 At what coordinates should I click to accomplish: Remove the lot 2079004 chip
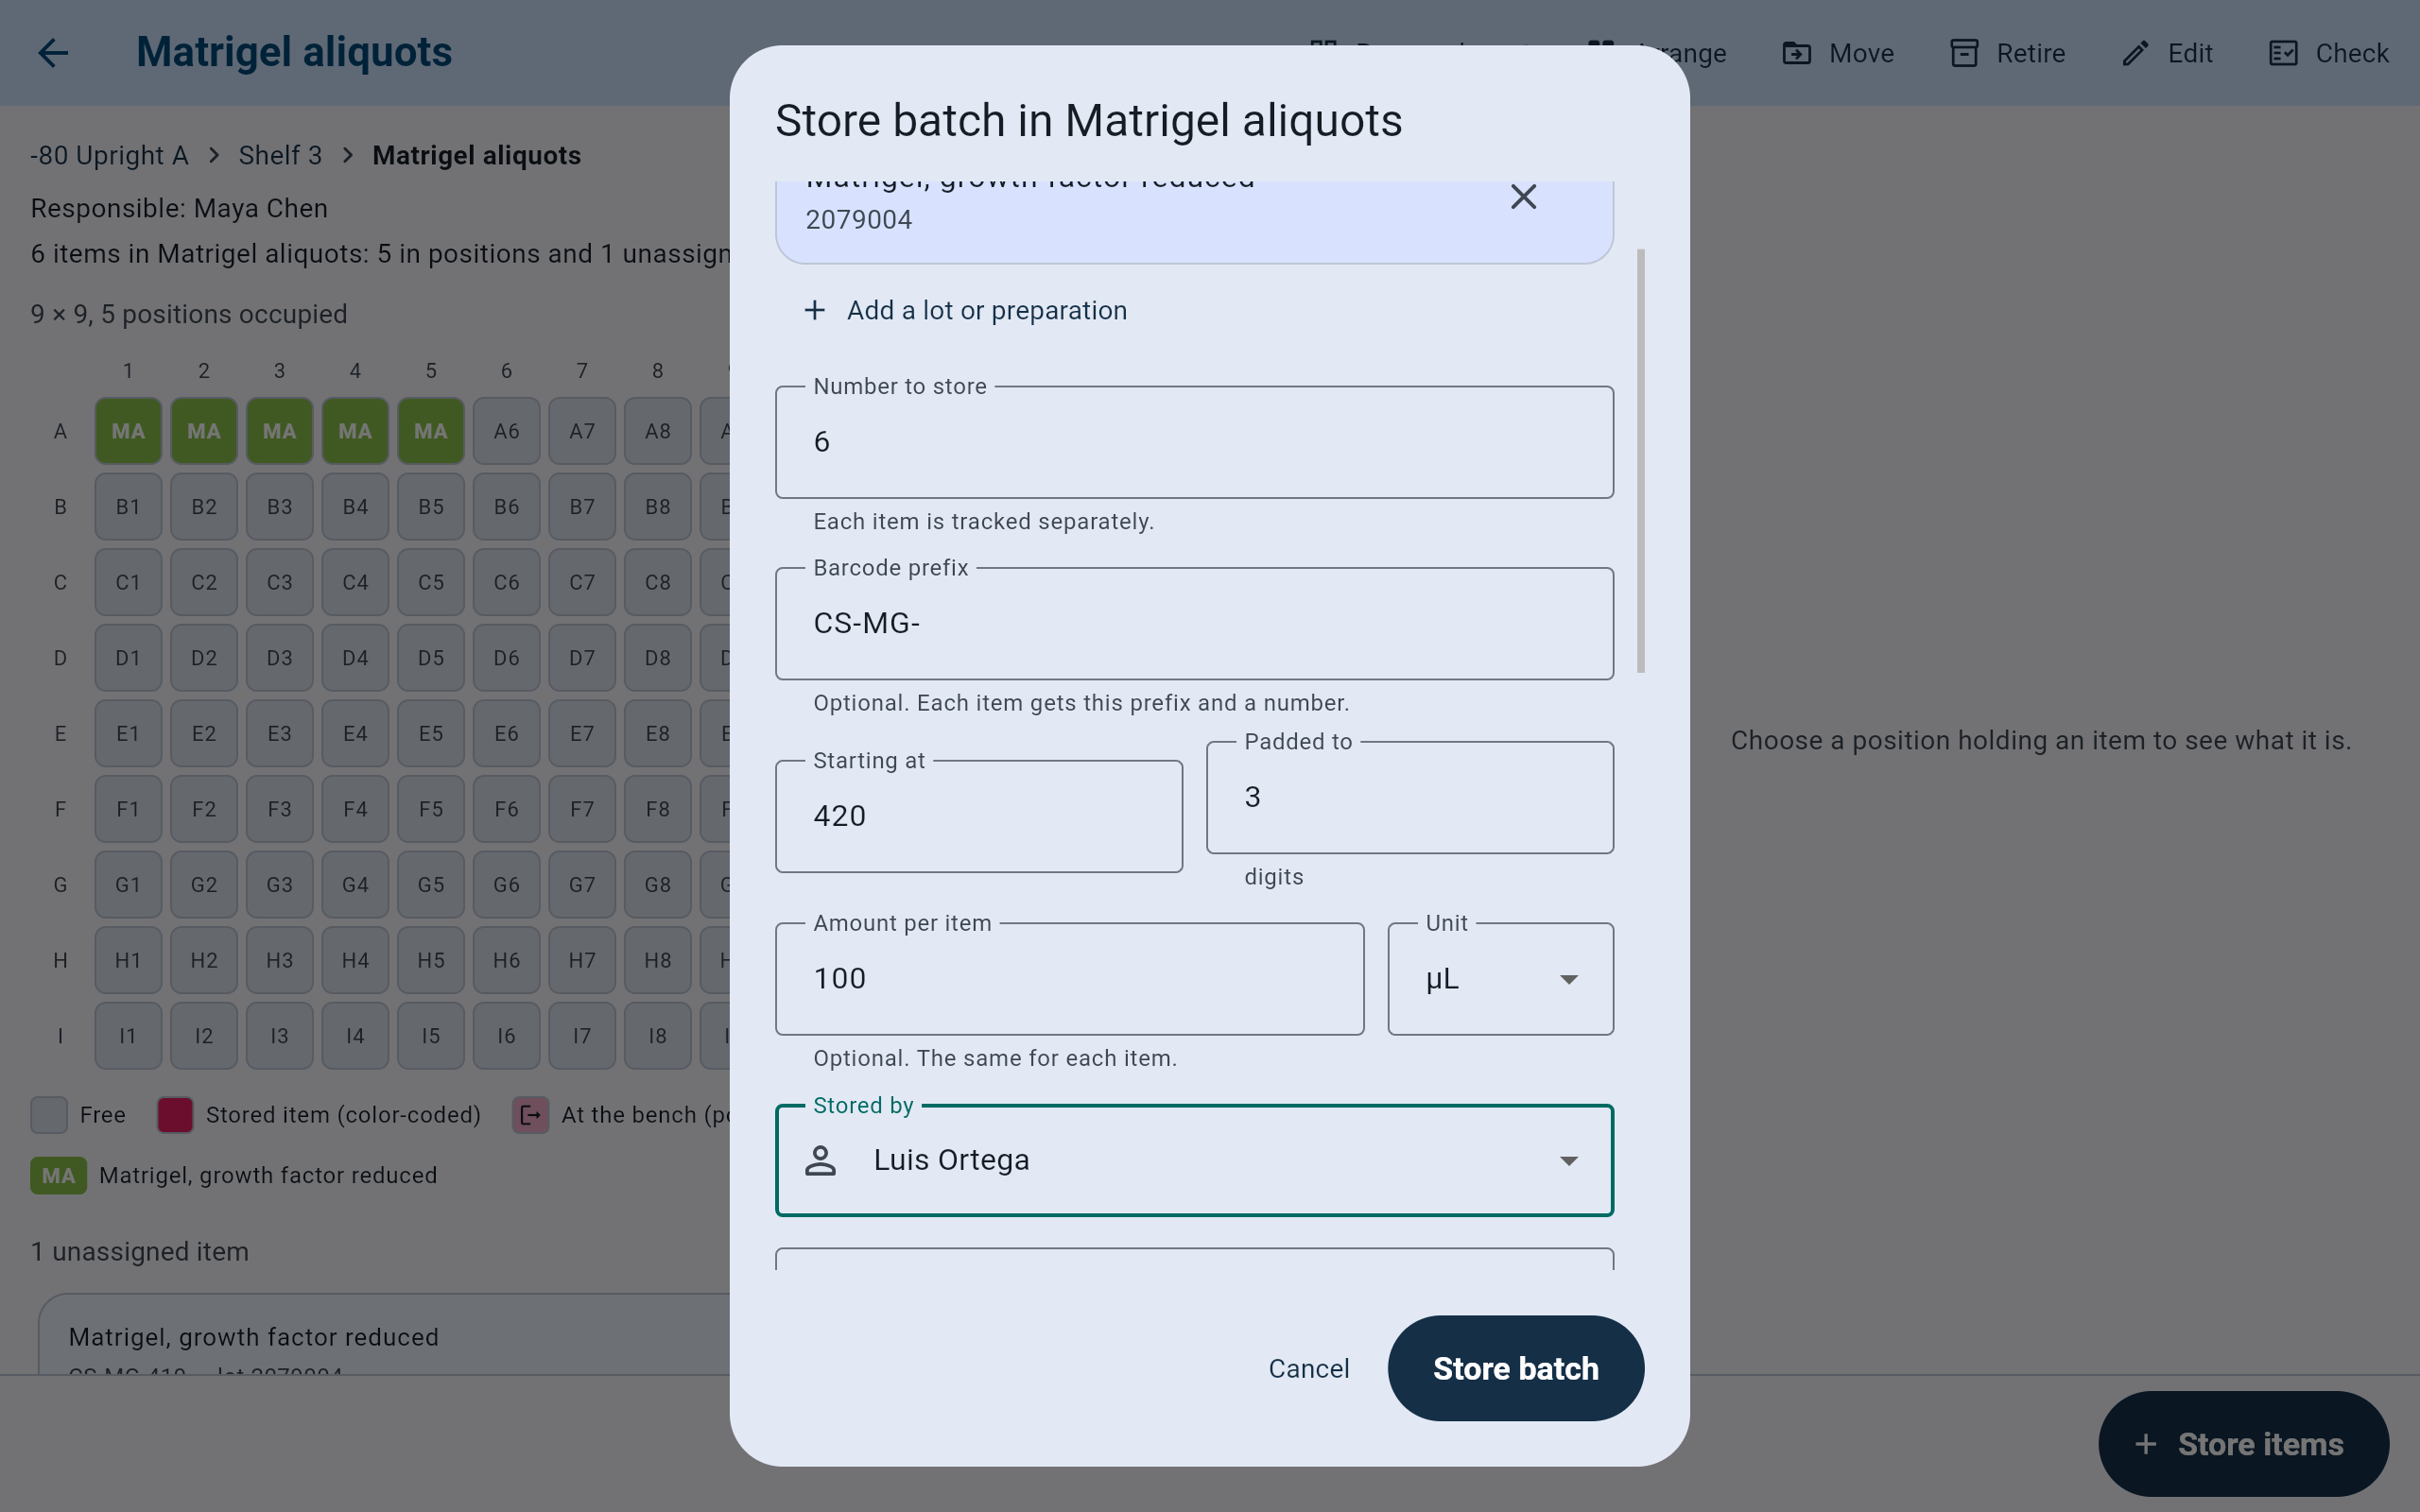click(x=1522, y=197)
